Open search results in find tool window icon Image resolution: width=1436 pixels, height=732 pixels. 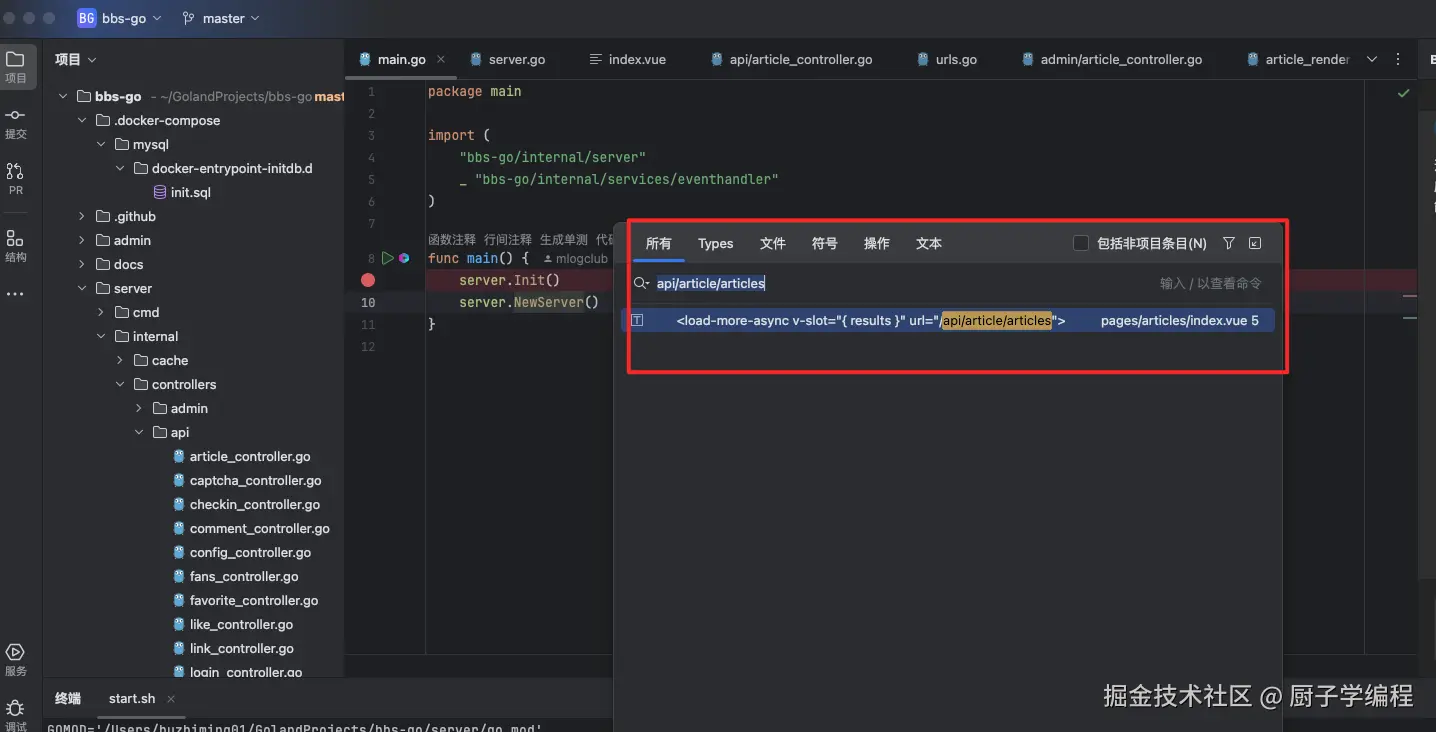(x=1255, y=243)
